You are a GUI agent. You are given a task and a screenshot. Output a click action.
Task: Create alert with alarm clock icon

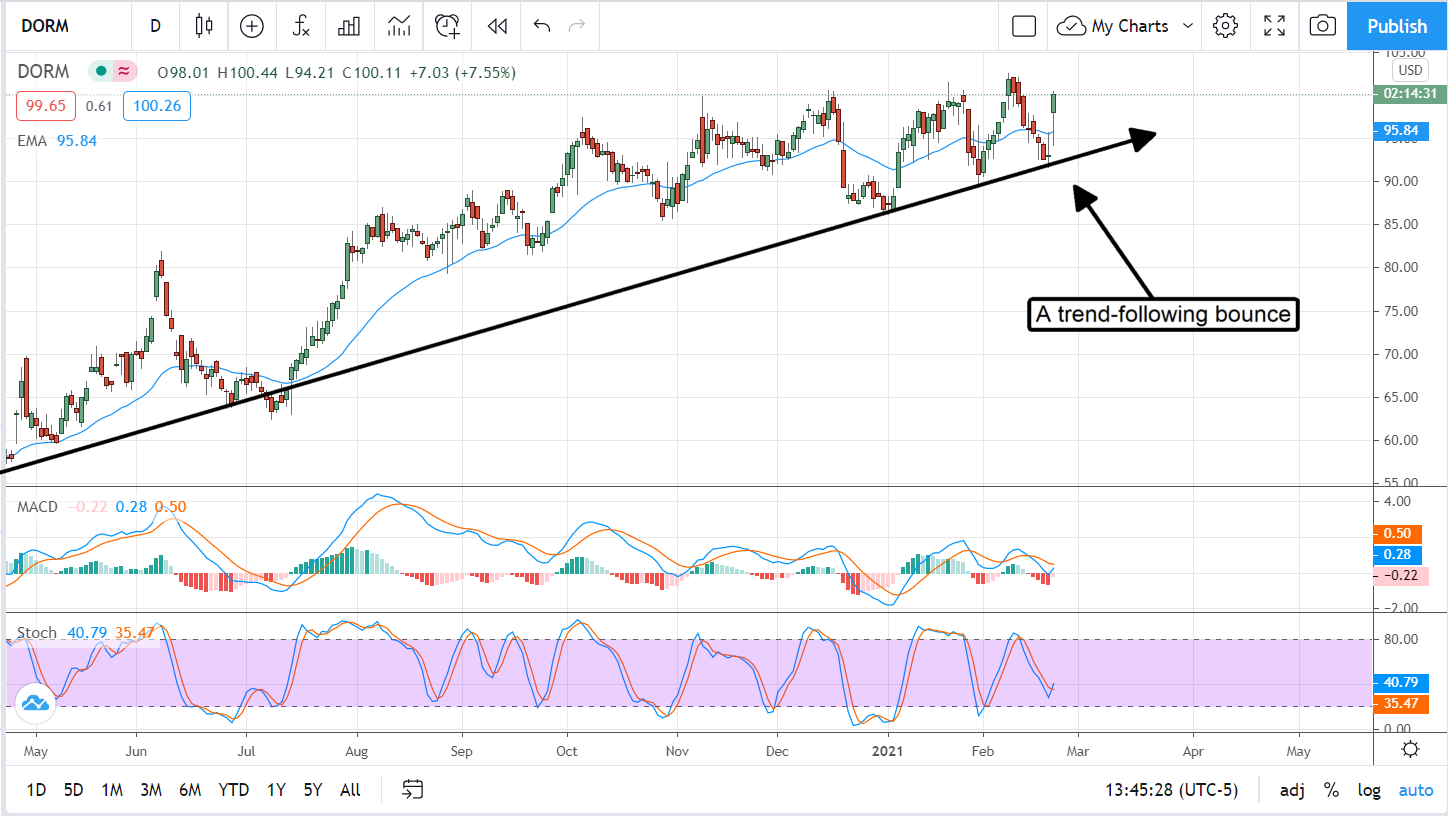click(448, 26)
